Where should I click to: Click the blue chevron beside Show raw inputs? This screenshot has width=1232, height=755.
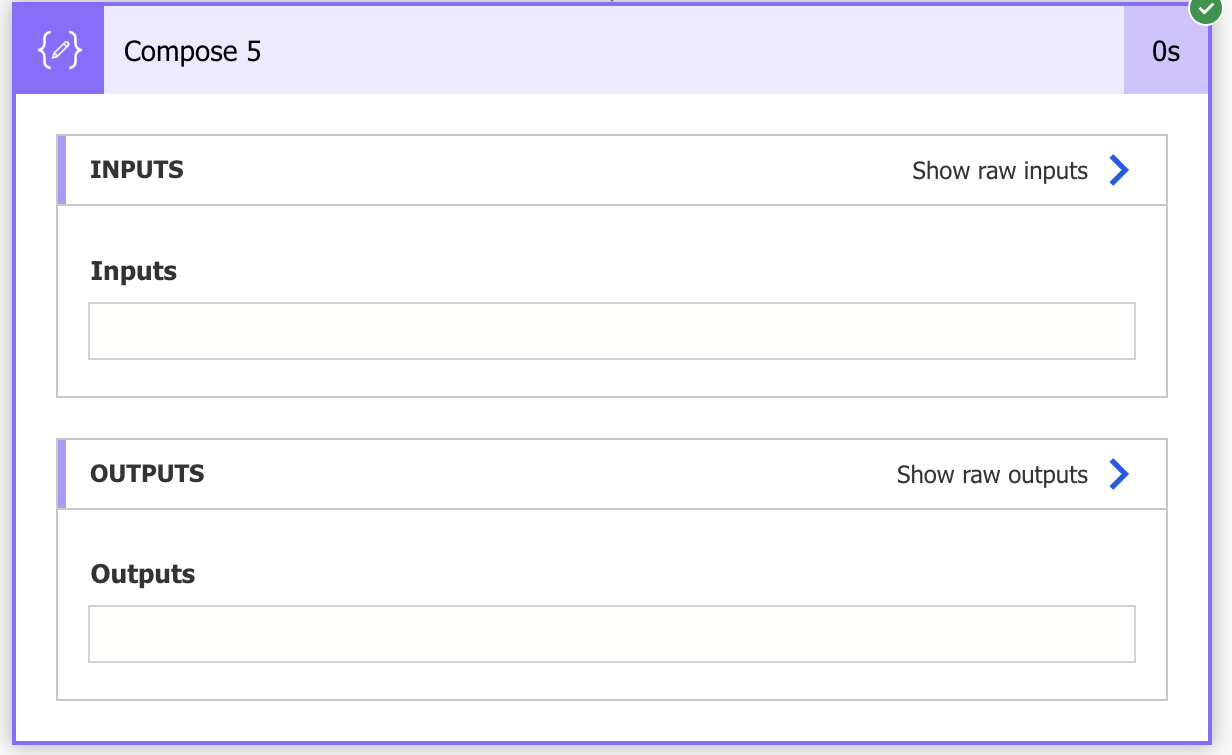(x=1119, y=171)
